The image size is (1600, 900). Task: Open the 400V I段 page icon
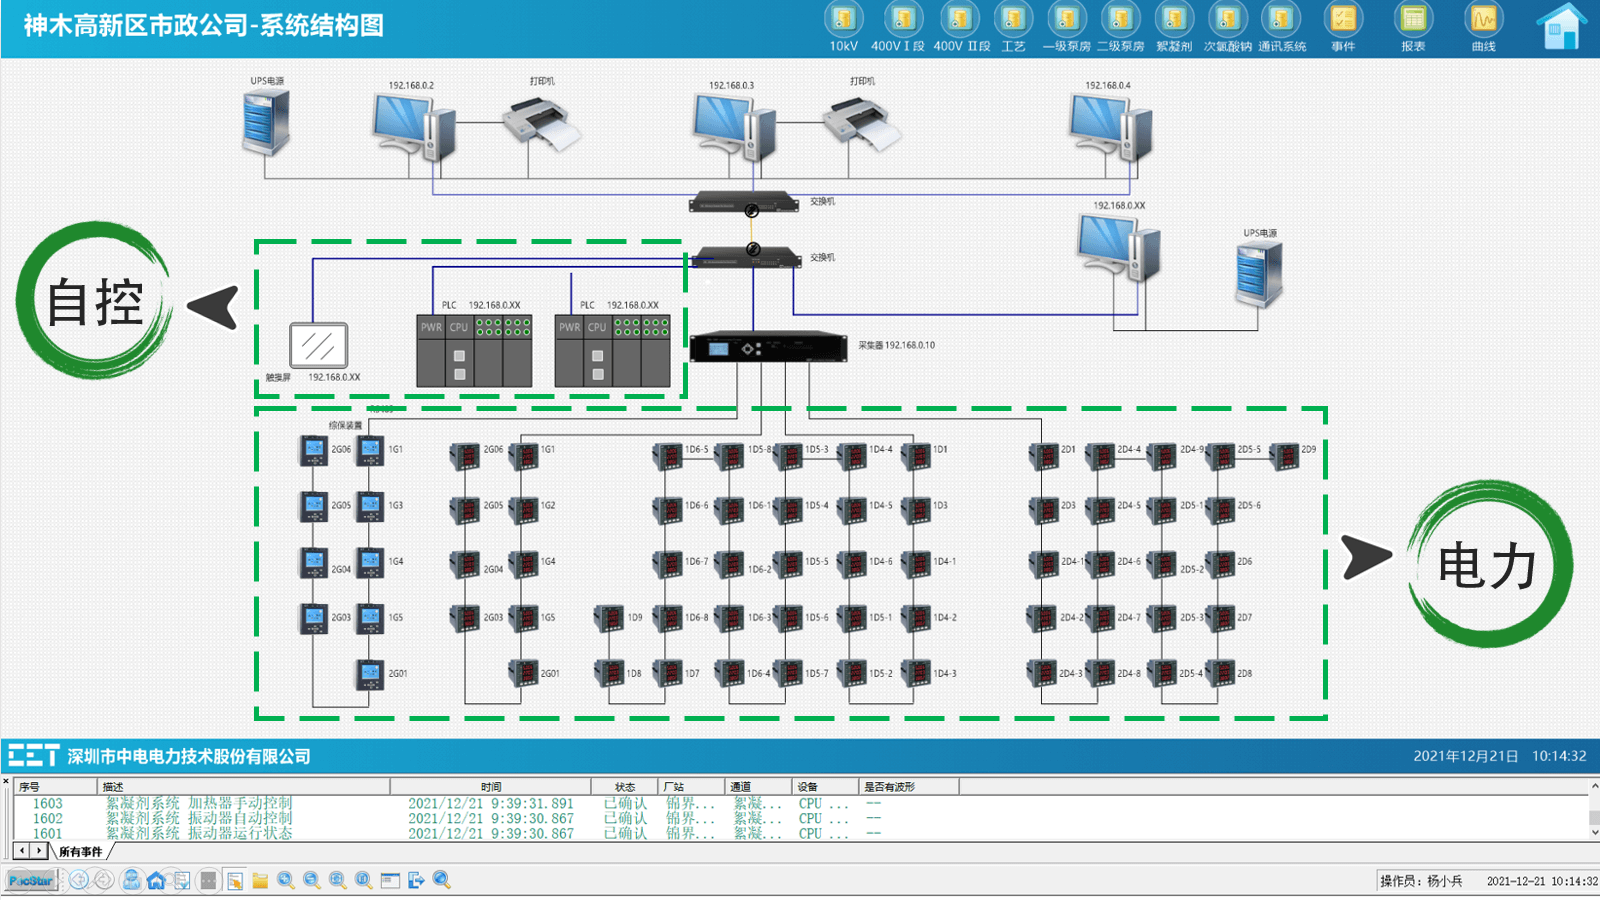pyautogui.click(x=902, y=20)
